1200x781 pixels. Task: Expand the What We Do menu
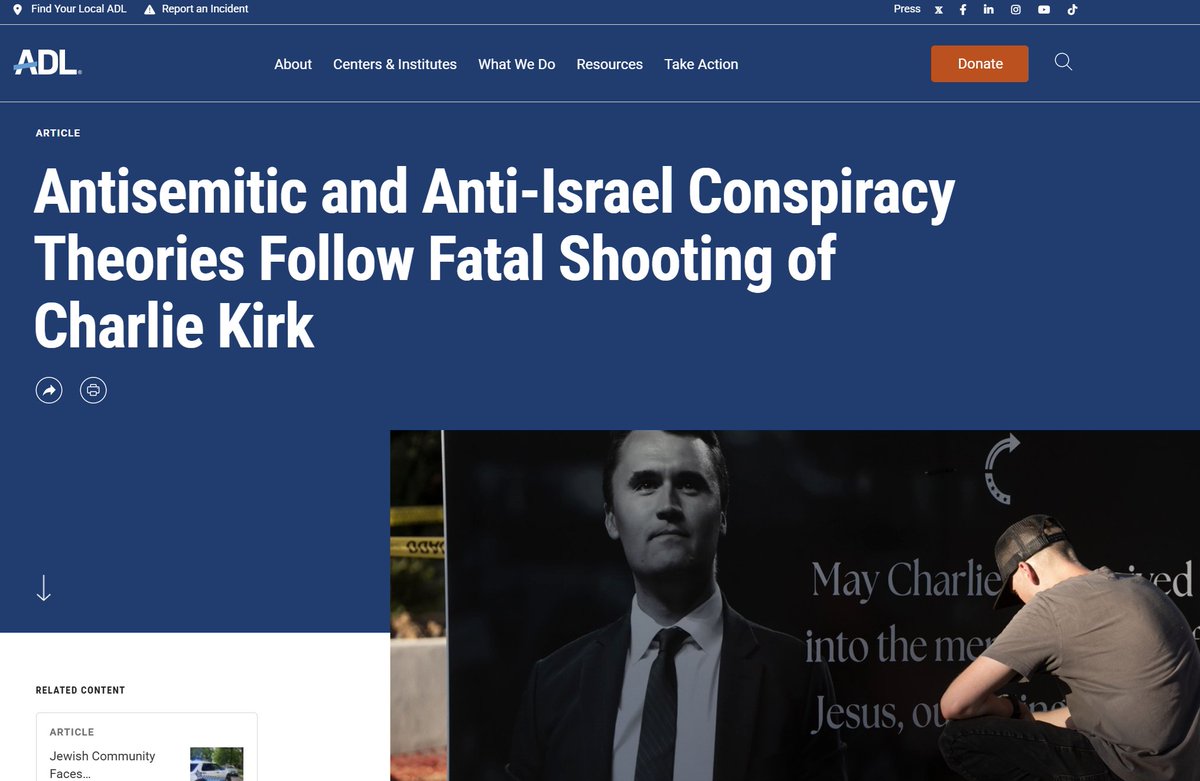[x=517, y=64]
